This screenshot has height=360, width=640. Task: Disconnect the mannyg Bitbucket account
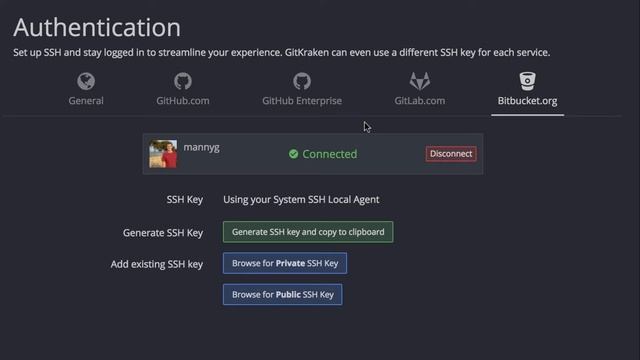(451, 154)
